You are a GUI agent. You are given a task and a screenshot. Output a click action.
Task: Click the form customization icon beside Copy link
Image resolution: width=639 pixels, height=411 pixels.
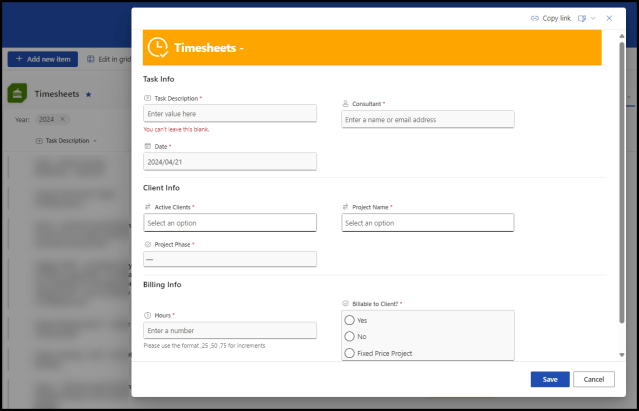581,18
